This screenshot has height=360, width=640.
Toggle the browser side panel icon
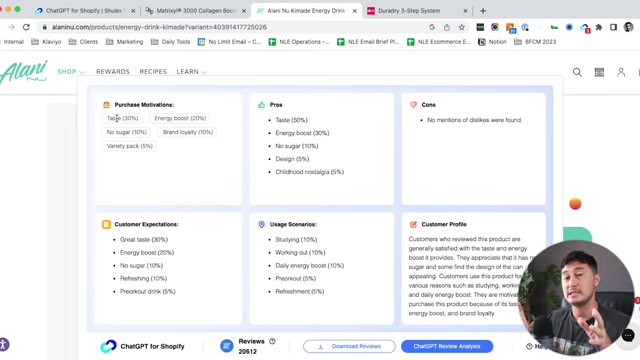pos(613,27)
